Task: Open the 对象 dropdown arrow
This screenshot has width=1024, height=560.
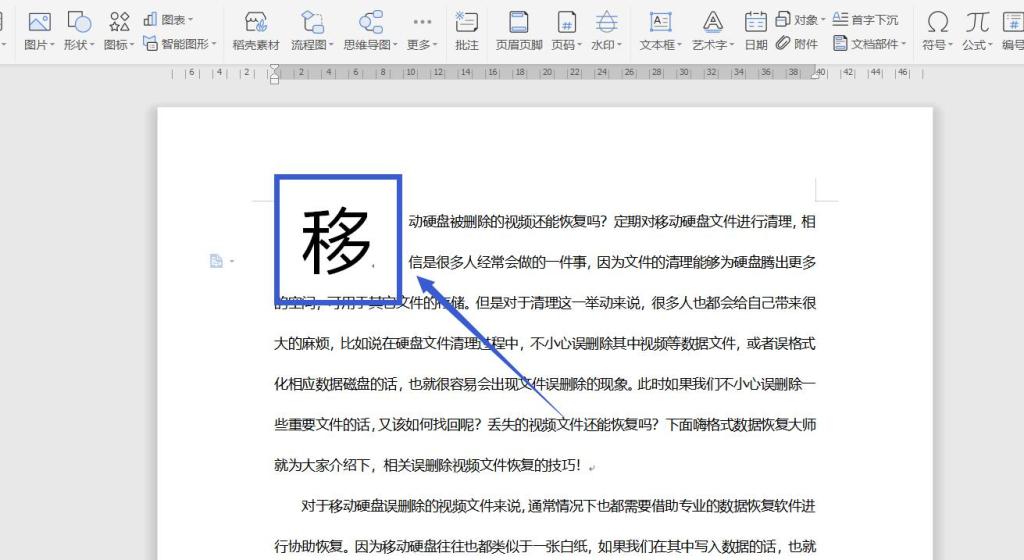Action: pyautogui.click(x=823, y=20)
